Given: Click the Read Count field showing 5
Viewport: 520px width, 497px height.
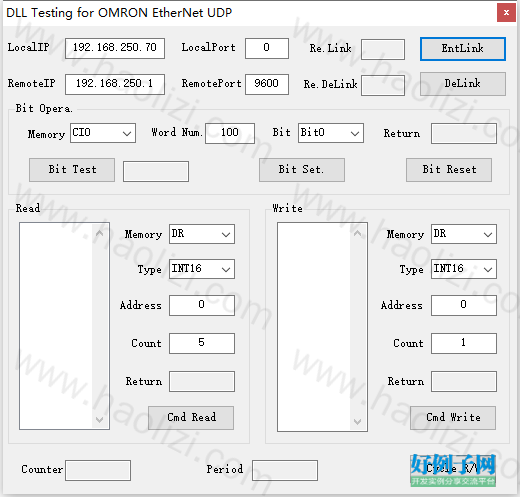Looking at the screenshot, I should point(202,343).
